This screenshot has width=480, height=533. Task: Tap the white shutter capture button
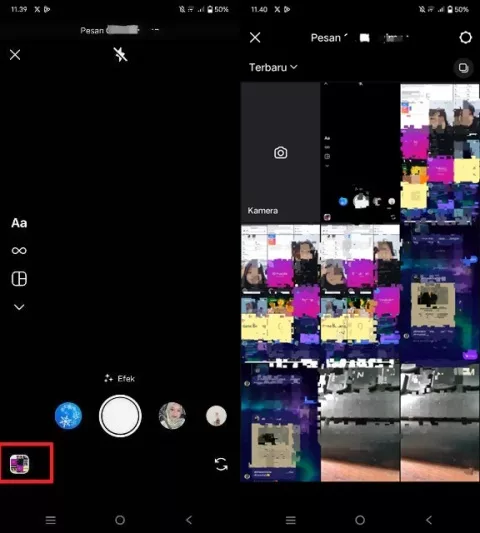[120, 416]
